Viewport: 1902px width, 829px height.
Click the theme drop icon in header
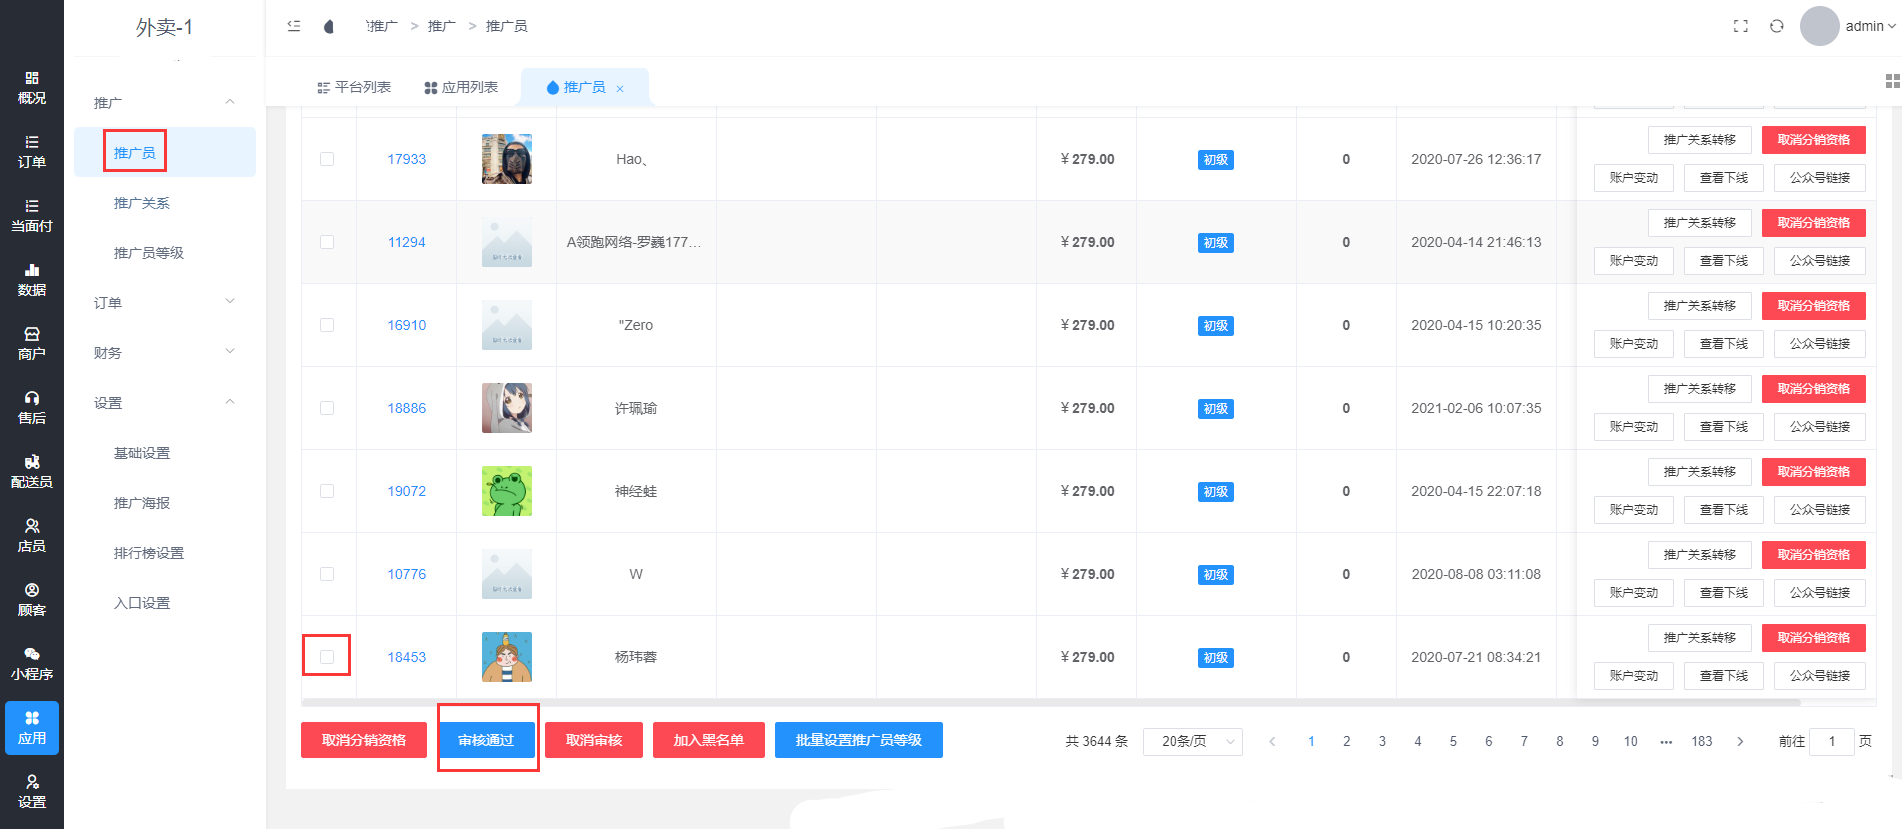coord(329,27)
